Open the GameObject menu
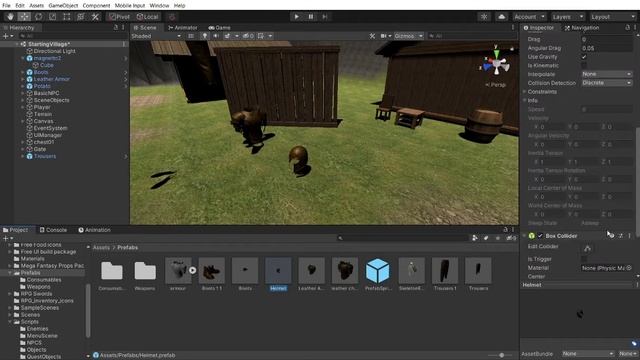 point(63,6)
